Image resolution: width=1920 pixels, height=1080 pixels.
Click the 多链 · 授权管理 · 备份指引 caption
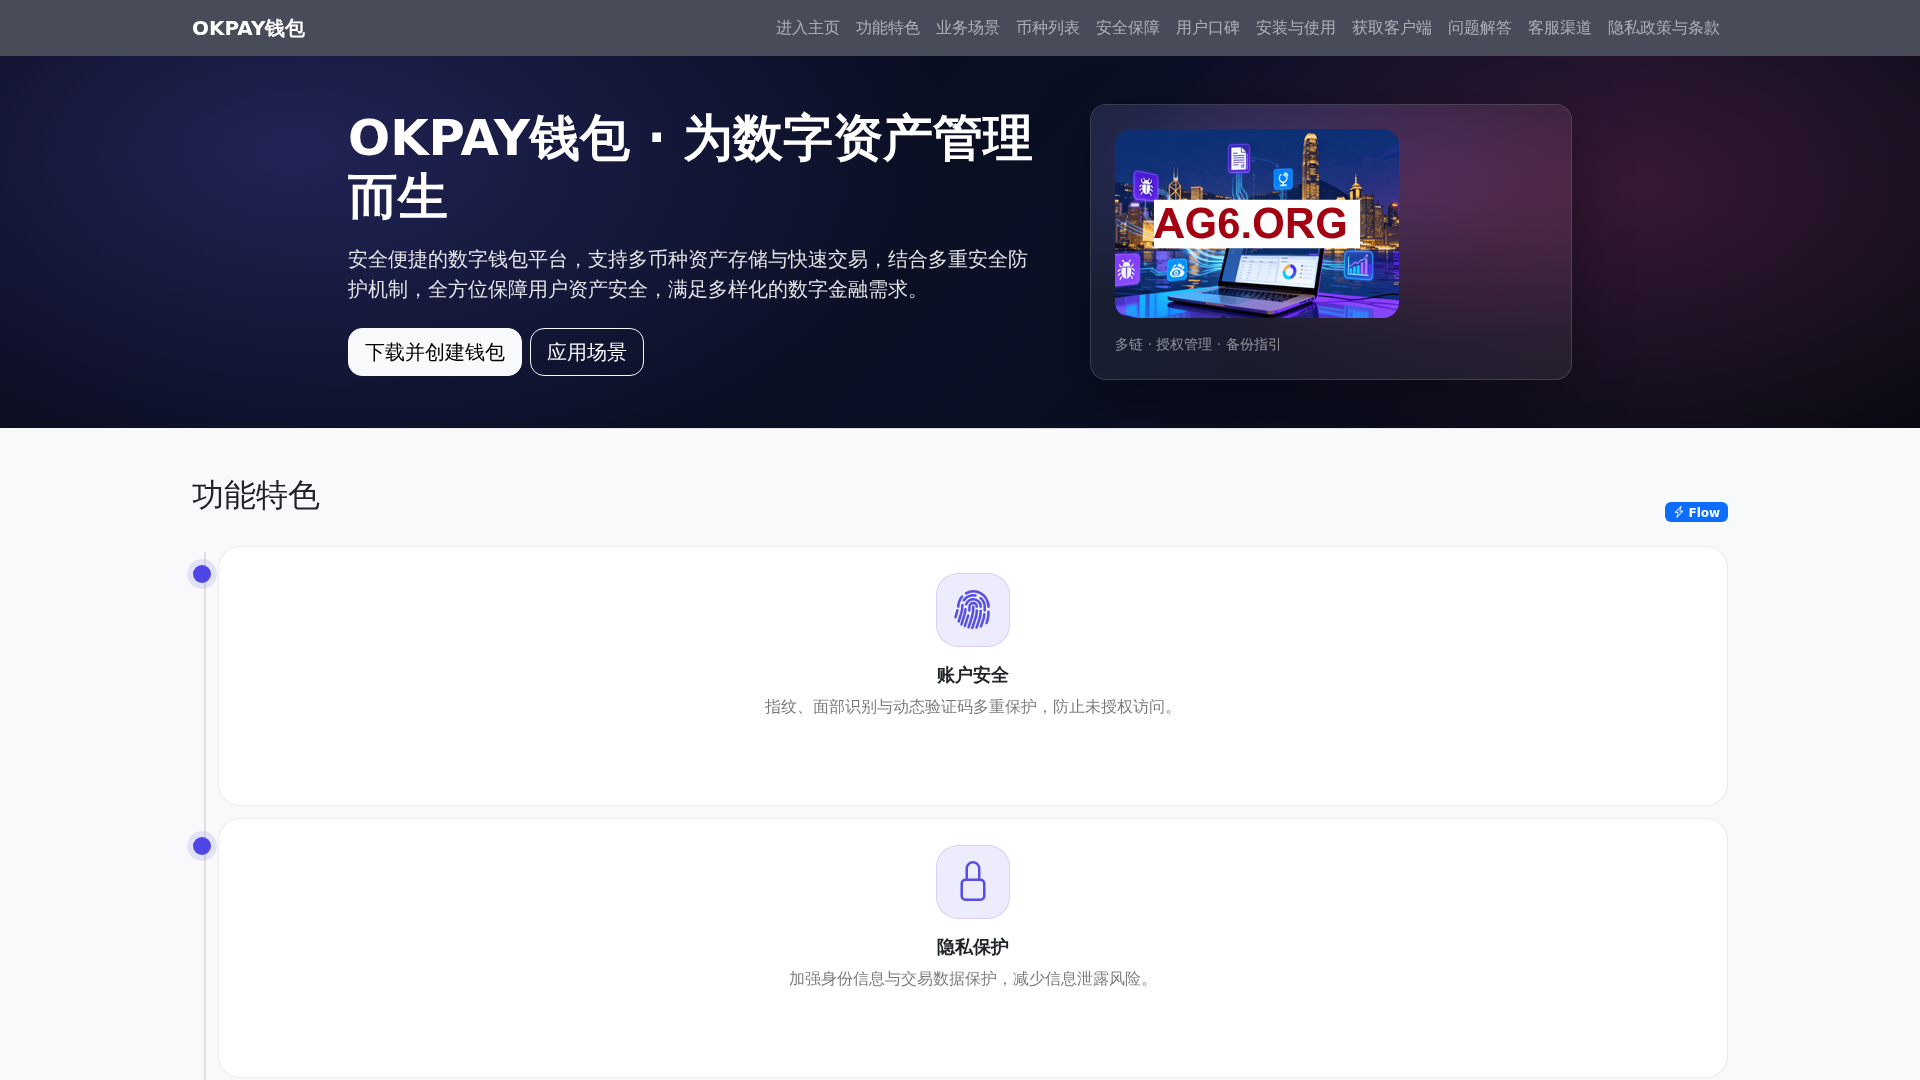pyautogui.click(x=1198, y=344)
